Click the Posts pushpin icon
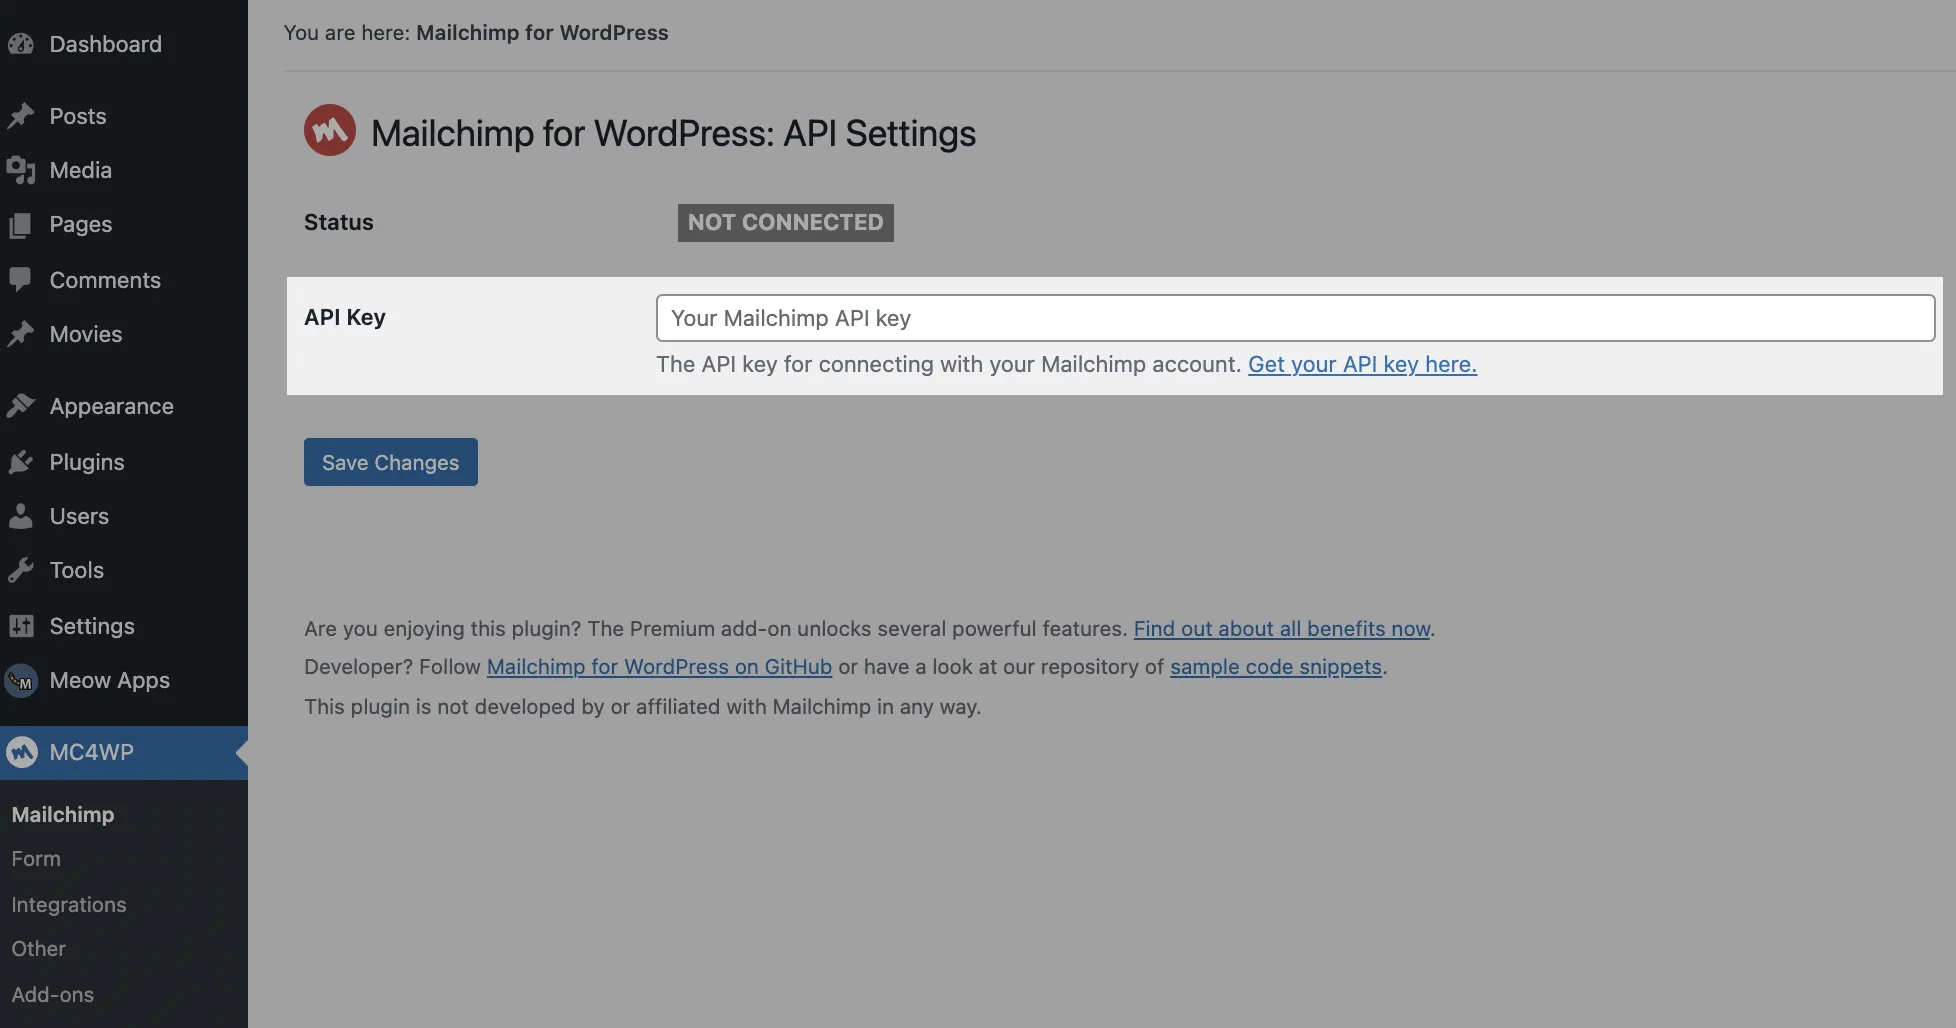Image resolution: width=1956 pixels, height=1028 pixels. 21,116
